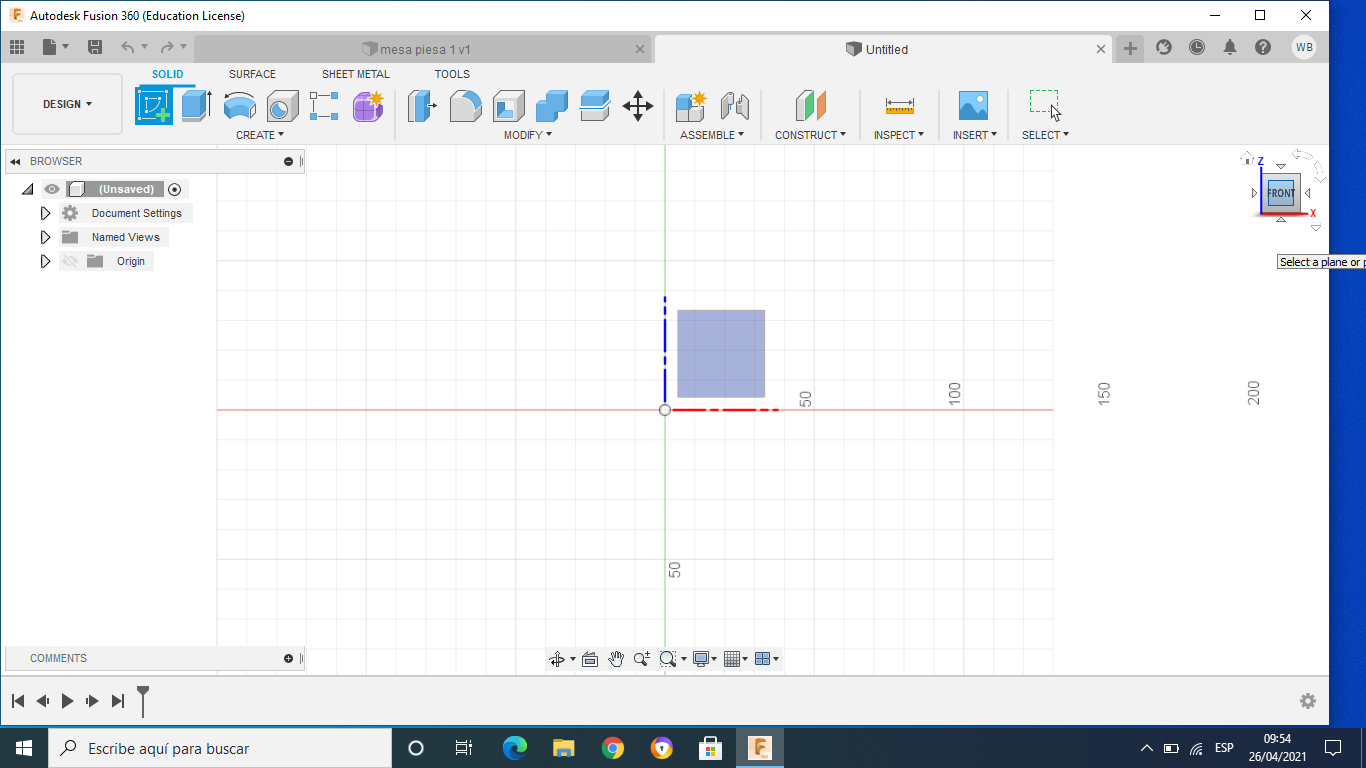Open the ASSEMBLE dropdown menu
1366x768 pixels.
pyautogui.click(x=712, y=135)
